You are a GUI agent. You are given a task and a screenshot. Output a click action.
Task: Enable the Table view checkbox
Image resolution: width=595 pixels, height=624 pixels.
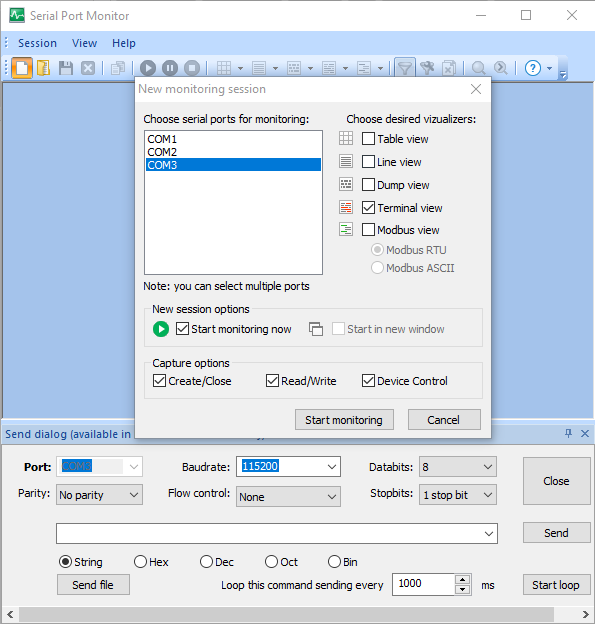click(368, 139)
